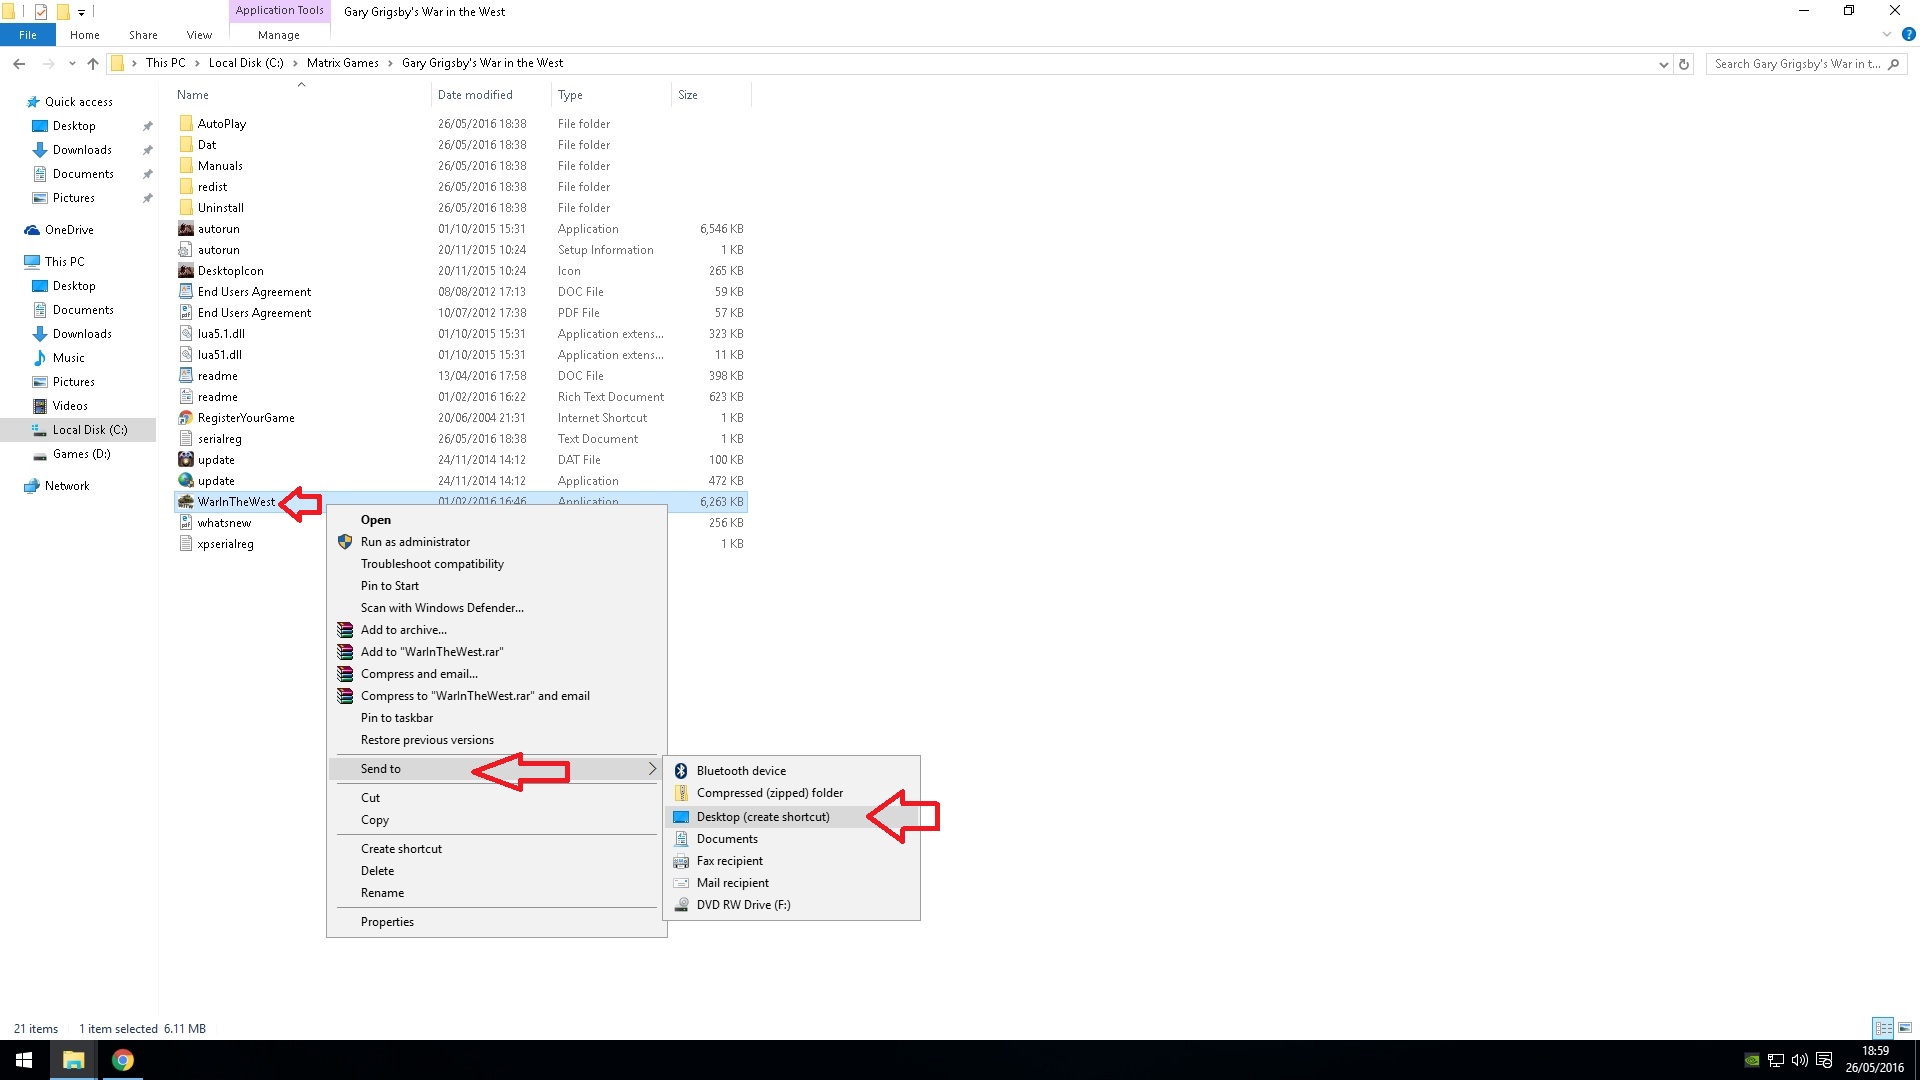This screenshot has height=1080, width=1920.
Task: Expand the This PC breadcrumb chevron
Action: (x=197, y=63)
